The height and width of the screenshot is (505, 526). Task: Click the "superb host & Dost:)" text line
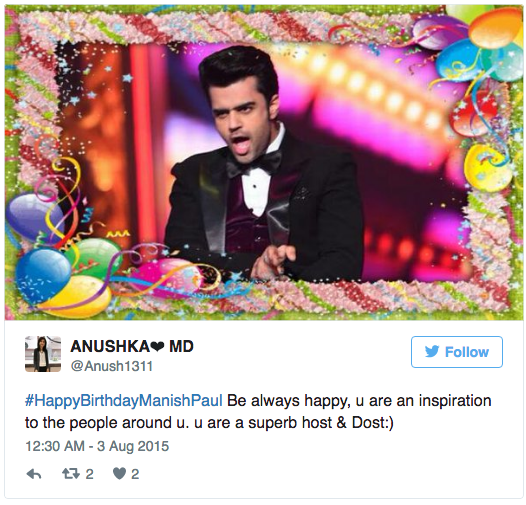[321, 423]
